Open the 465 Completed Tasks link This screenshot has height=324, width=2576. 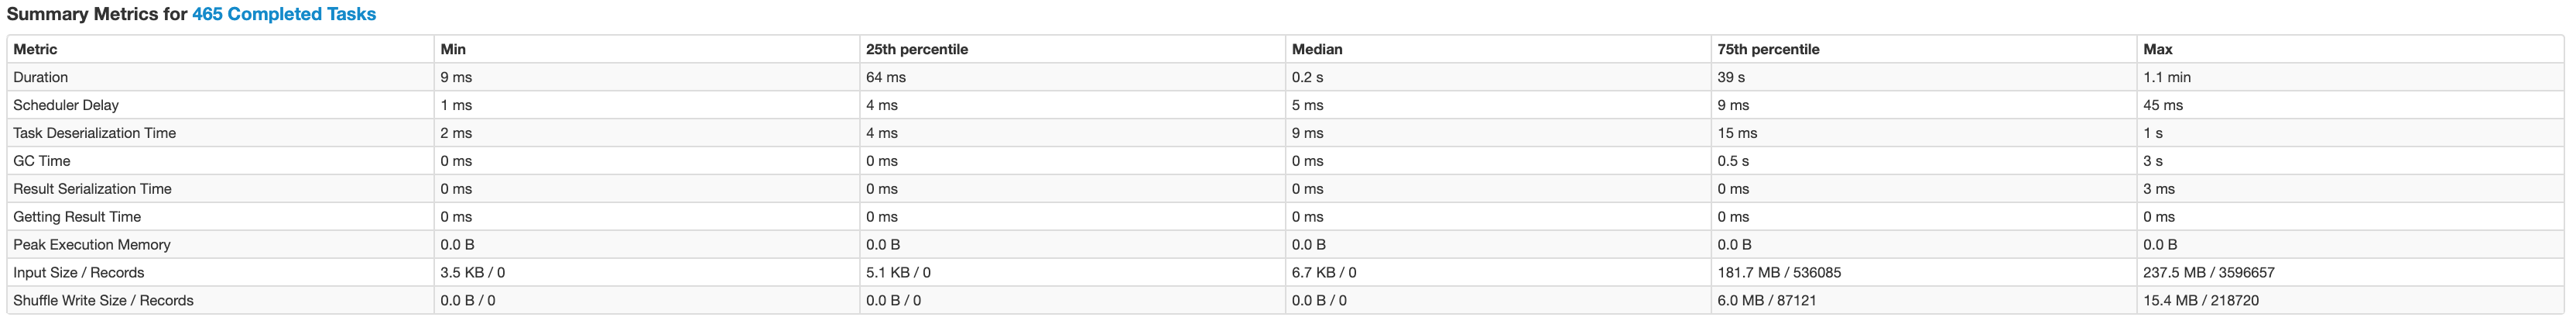(284, 14)
